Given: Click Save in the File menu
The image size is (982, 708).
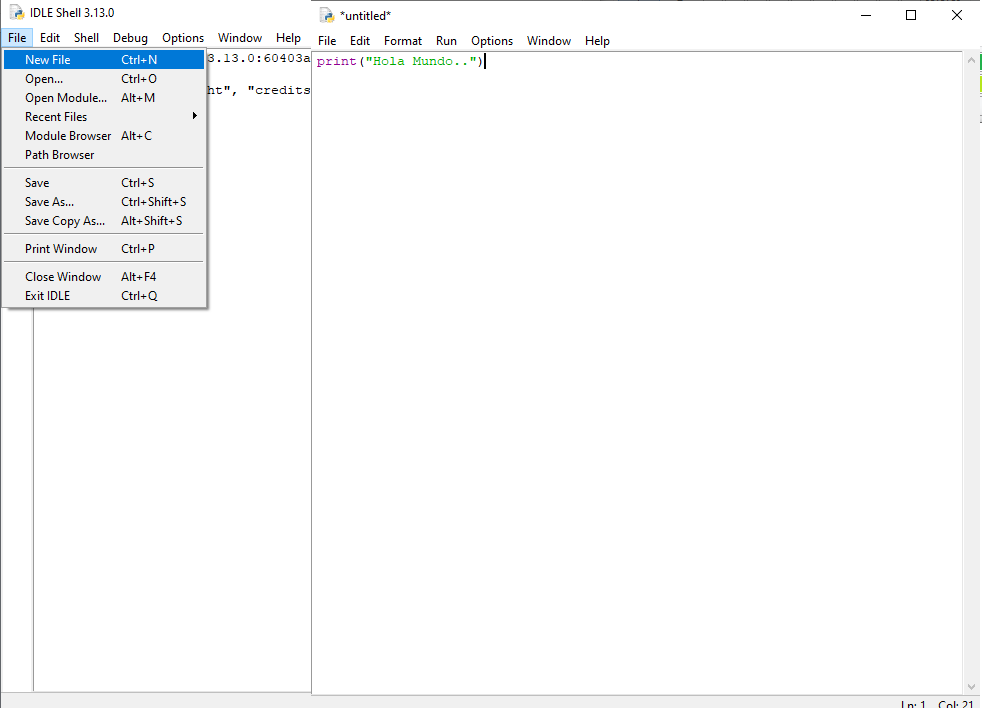Looking at the screenshot, I should [104, 183].
